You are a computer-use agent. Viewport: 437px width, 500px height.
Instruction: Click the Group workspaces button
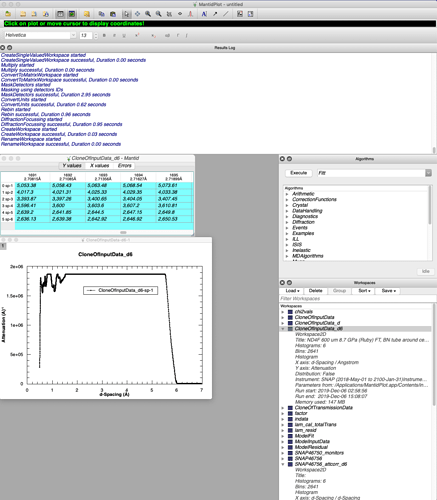[339, 291]
